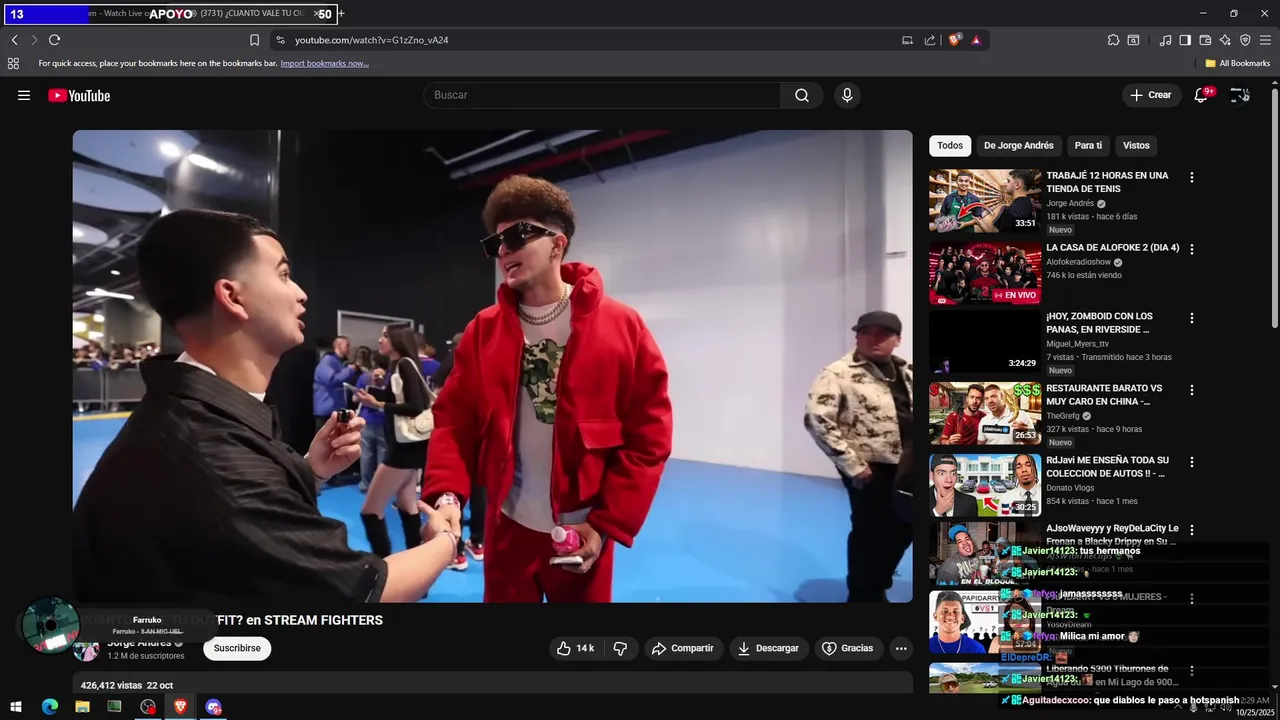1280x720 pixels.
Task: Reload the current page
Action: point(54,40)
